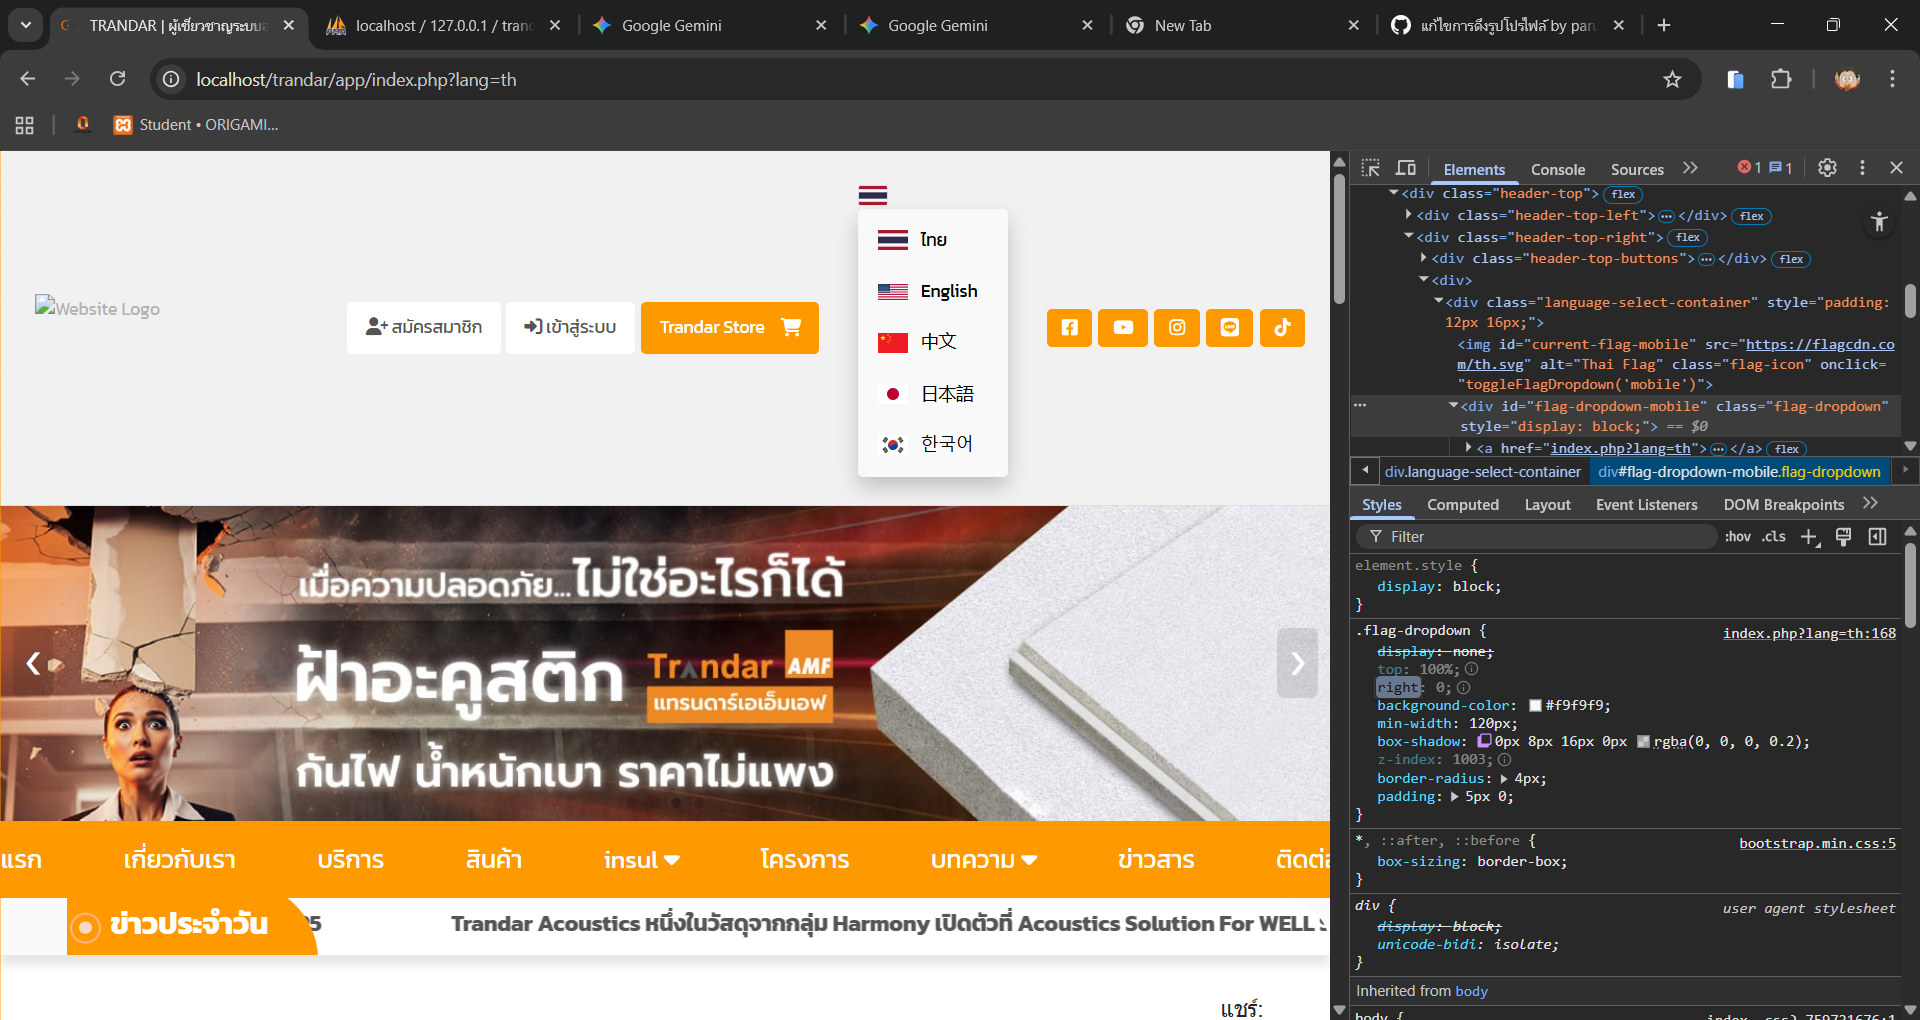Switch to the Computed styles tab
This screenshot has height=1020, width=1920.
[x=1462, y=505]
